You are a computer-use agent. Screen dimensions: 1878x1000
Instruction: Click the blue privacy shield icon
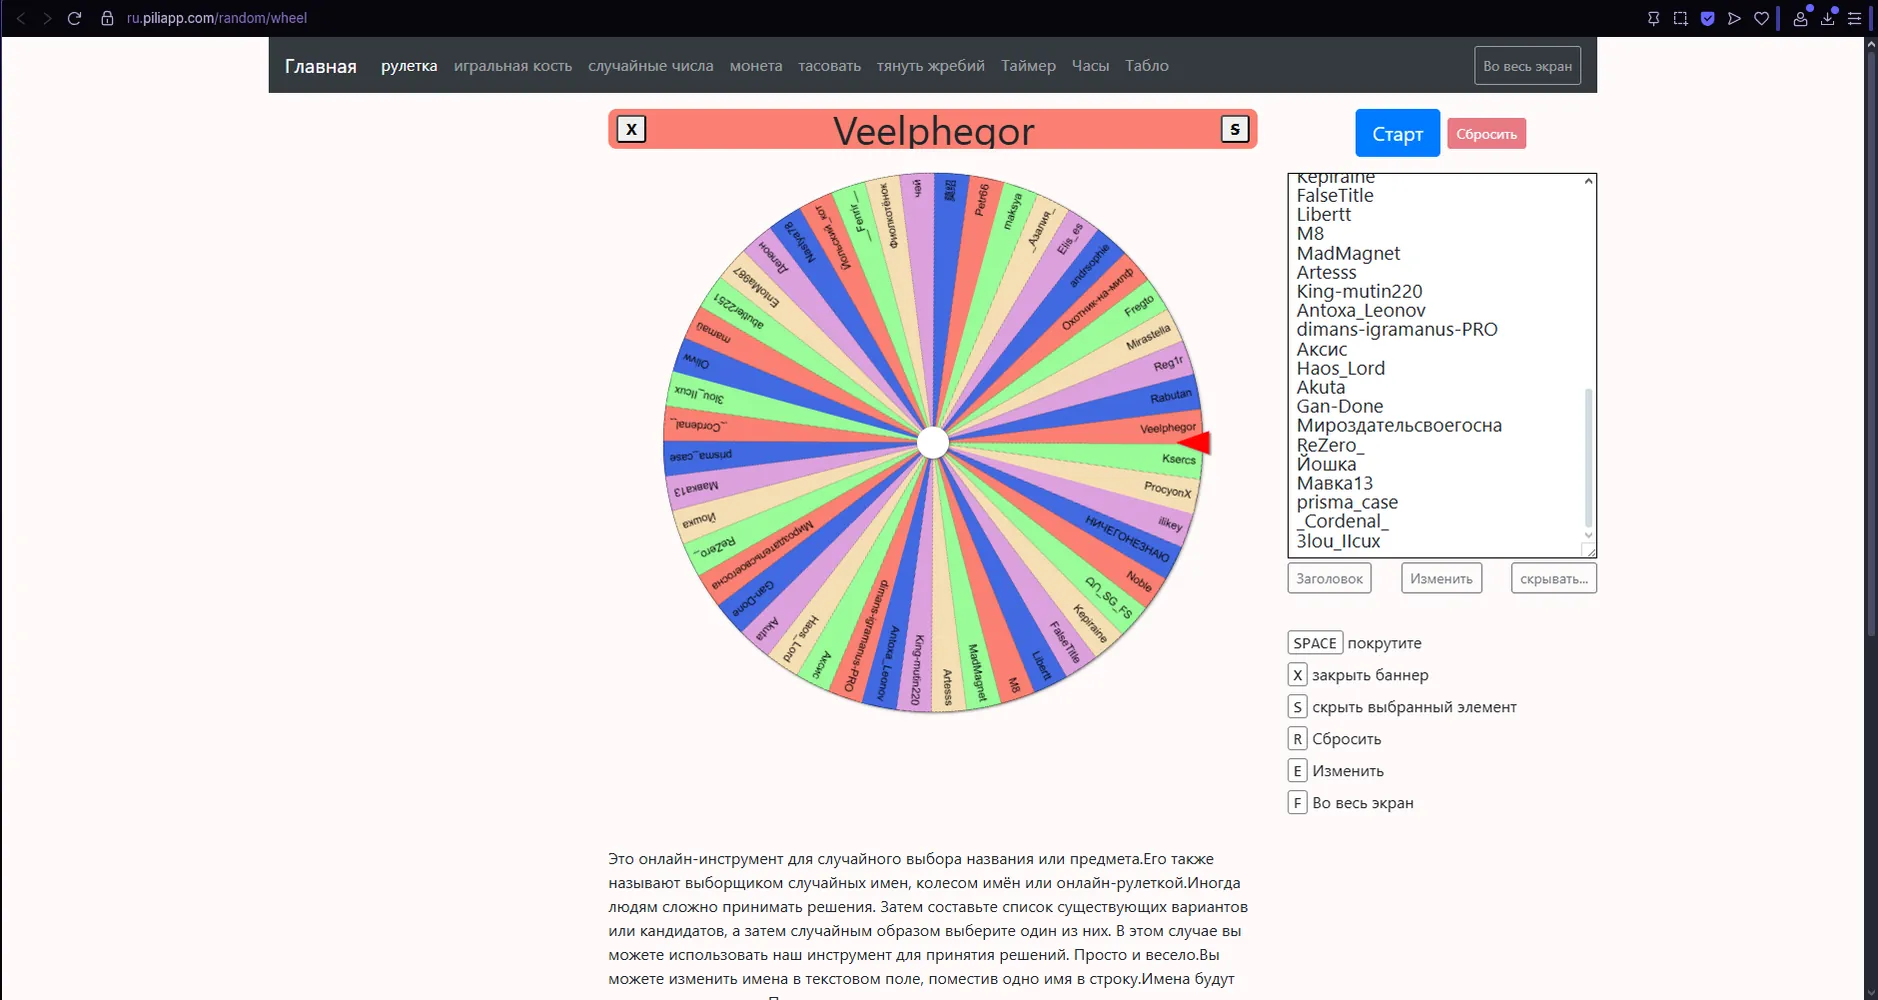(x=1708, y=18)
